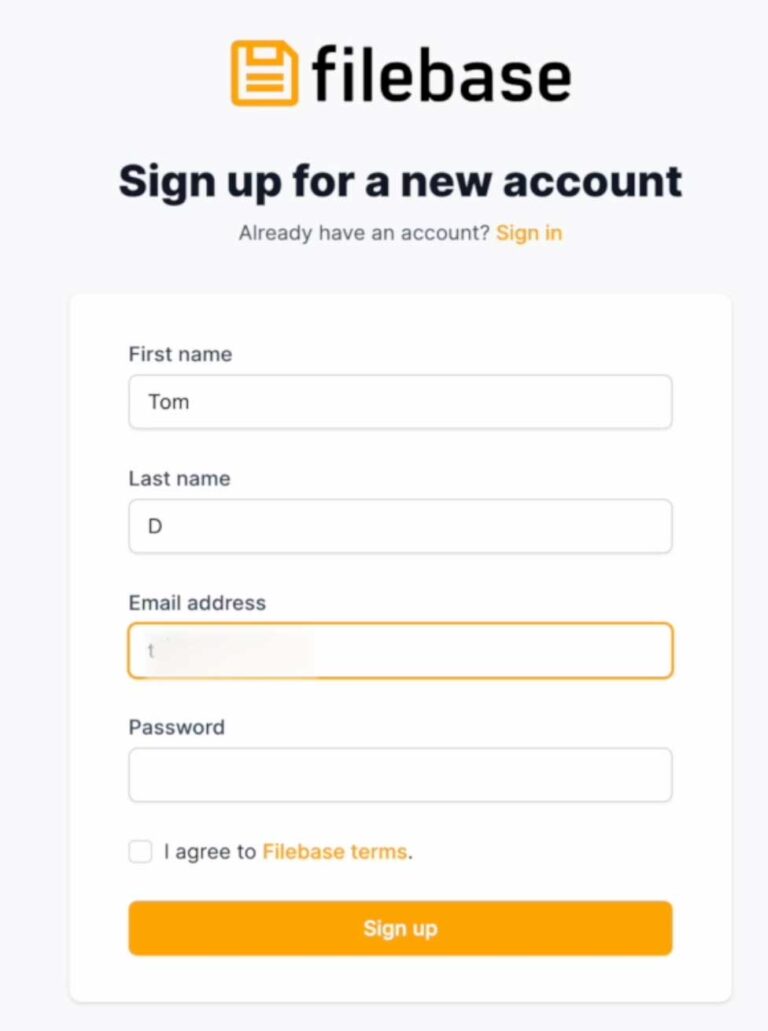Screen dimensions: 768x1031
Task: Click the white form card's empty bottom area
Action: [400, 978]
